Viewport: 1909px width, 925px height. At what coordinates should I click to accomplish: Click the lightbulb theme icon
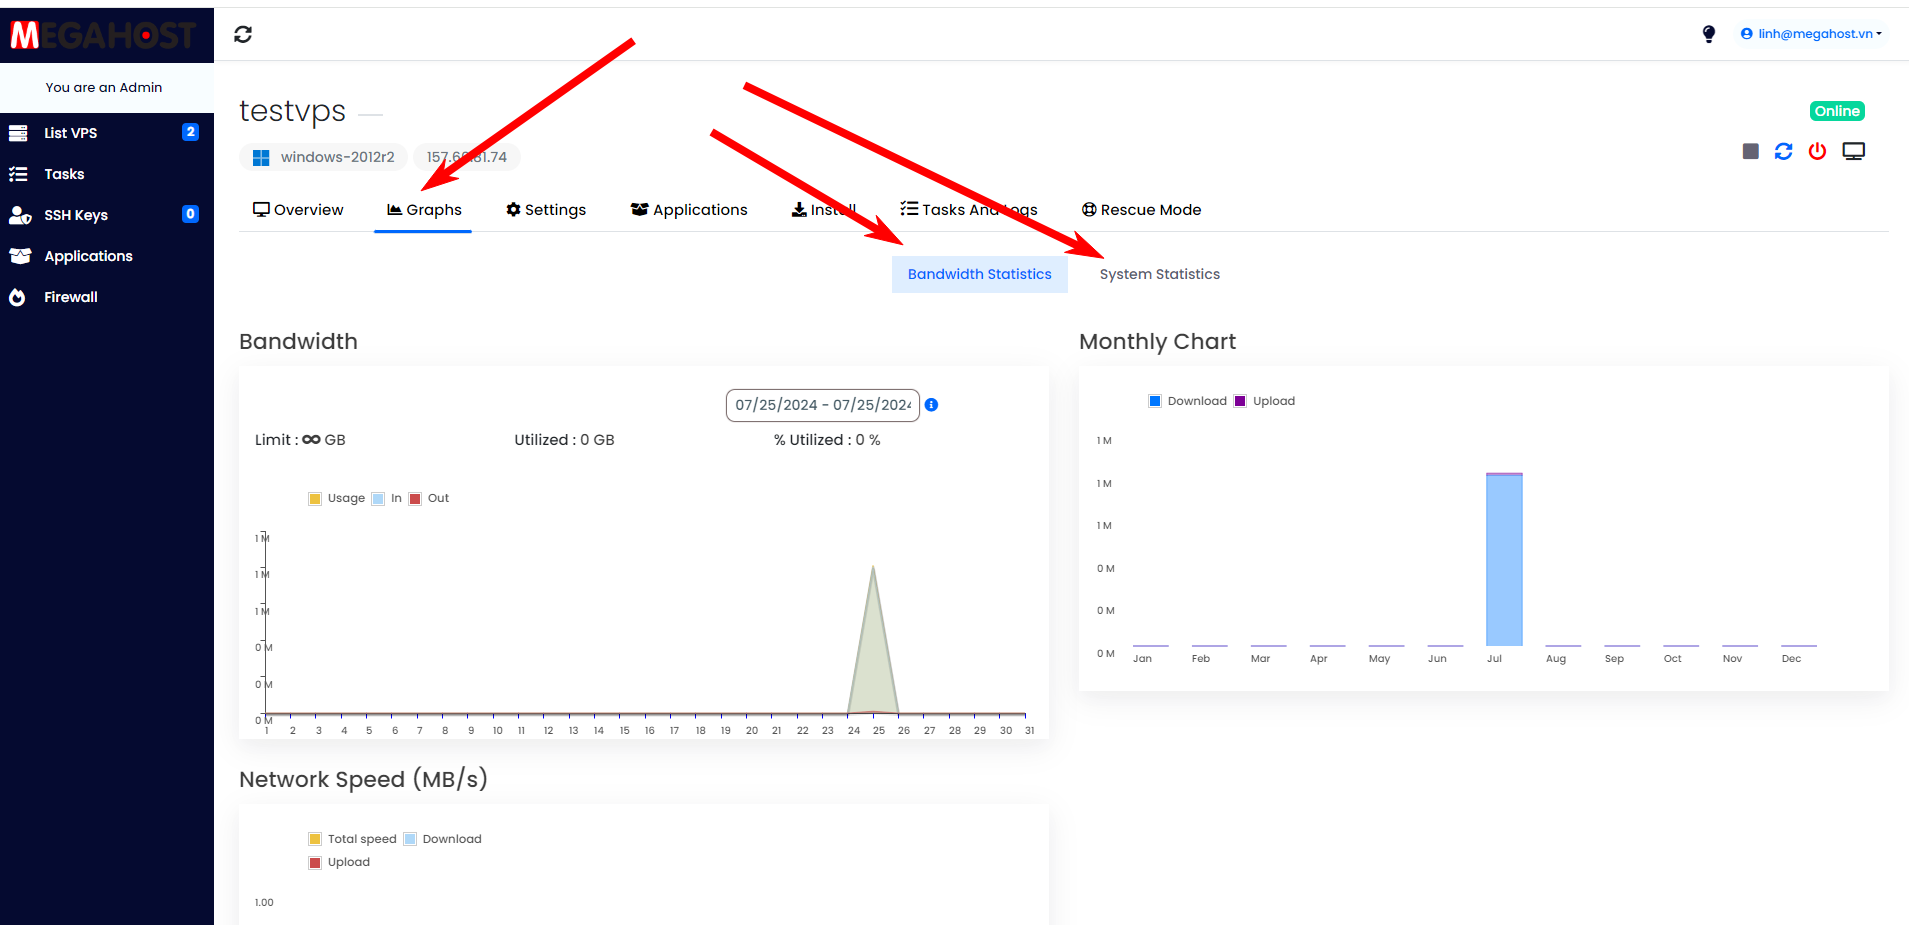click(1709, 34)
